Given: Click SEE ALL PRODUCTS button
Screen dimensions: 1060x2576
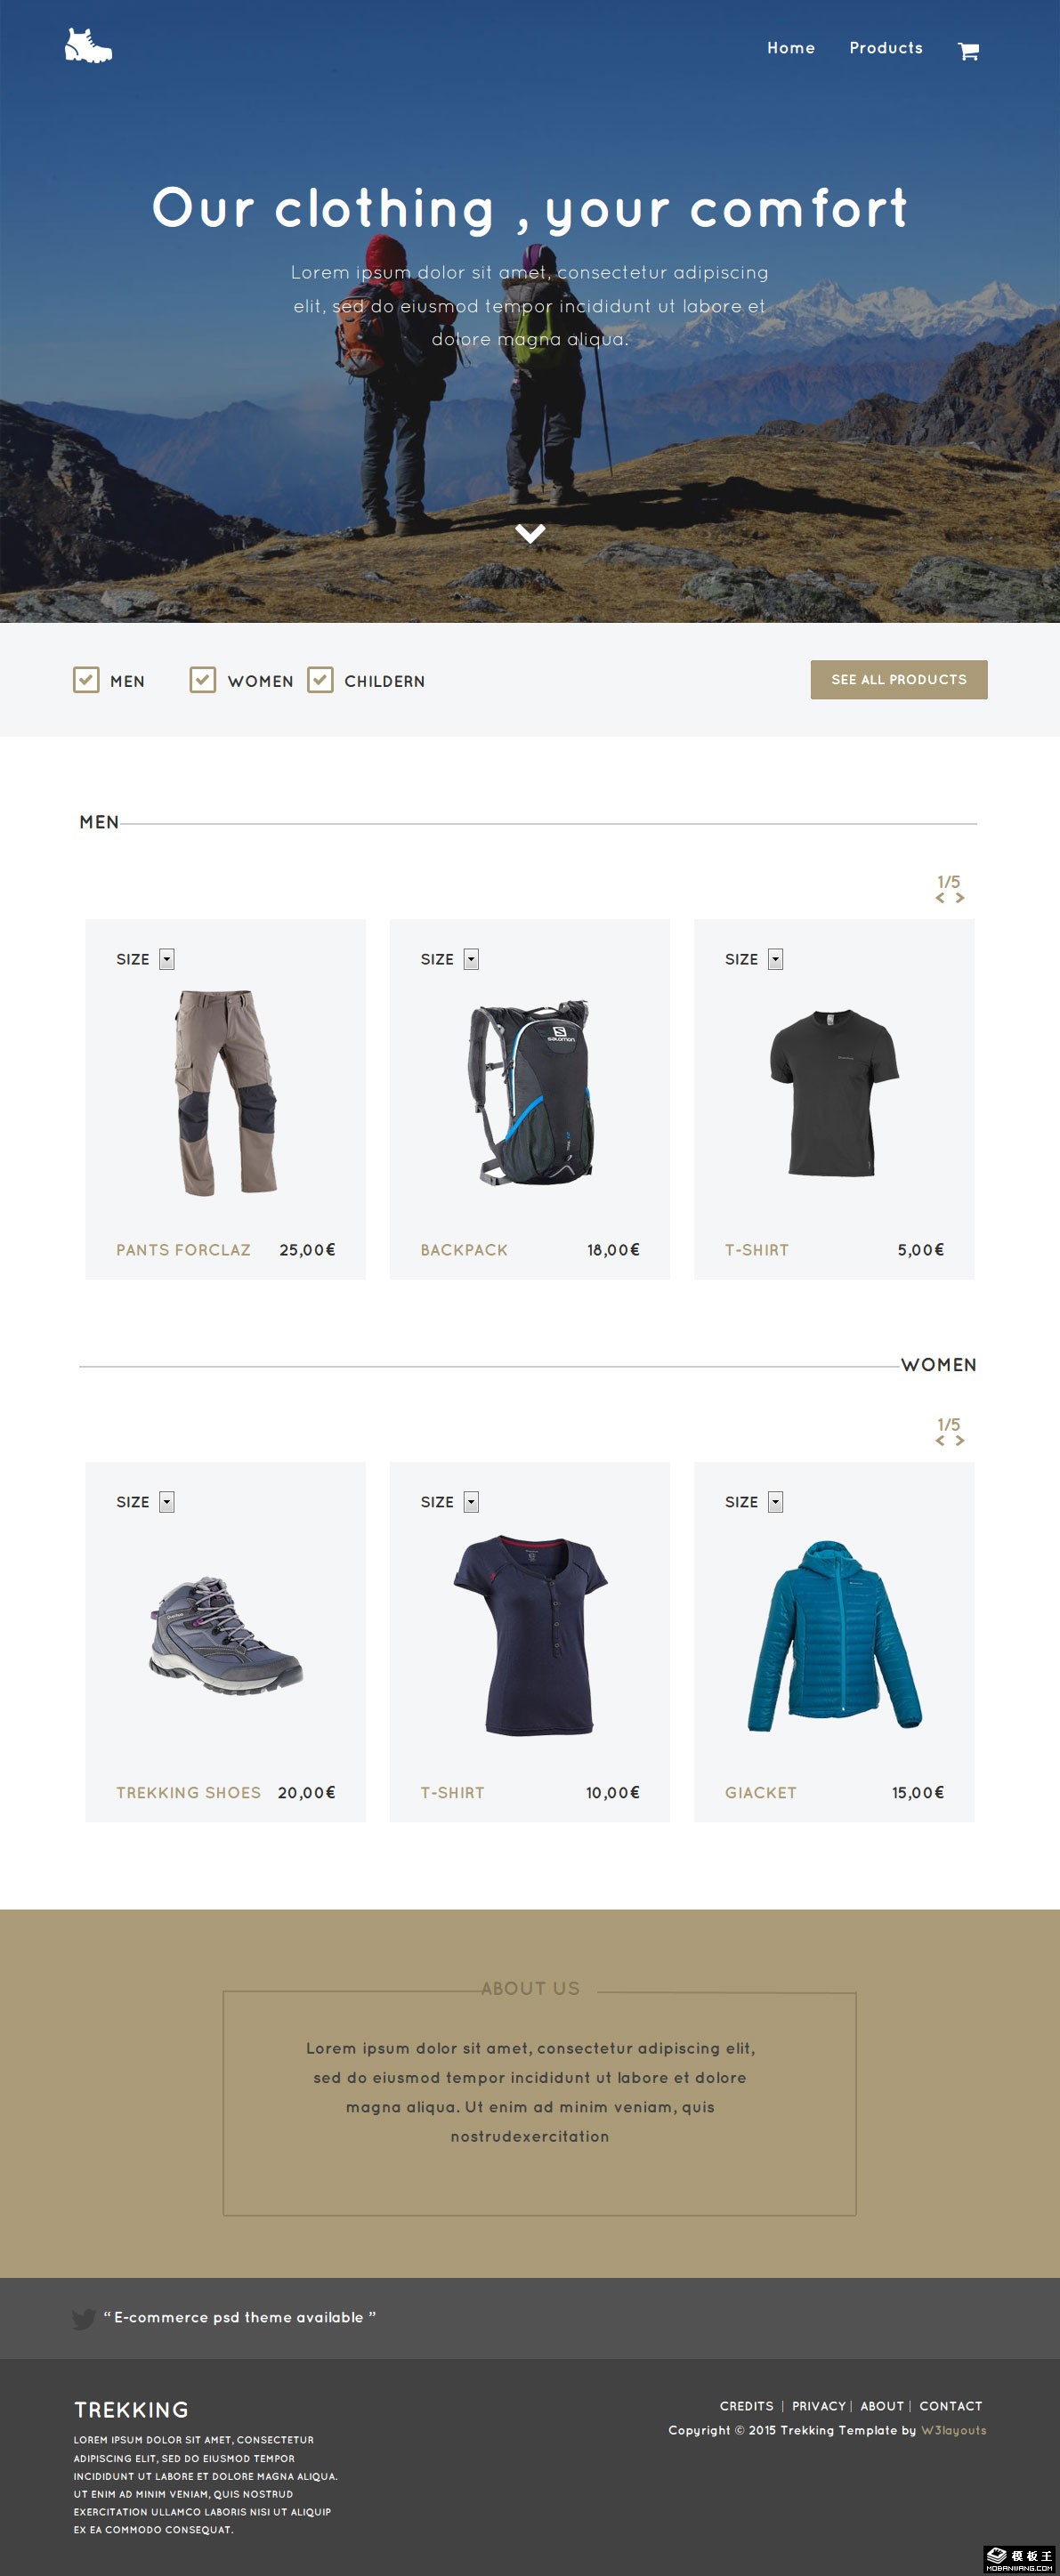Looking at the screenshot, I should [899, 680].
